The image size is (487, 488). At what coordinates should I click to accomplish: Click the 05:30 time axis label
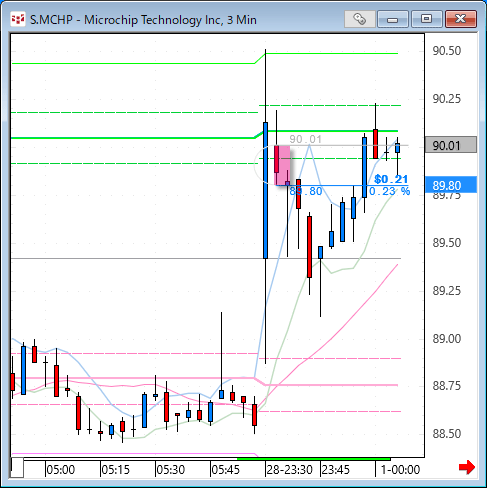pyautogui.click(x=171, y=470)
